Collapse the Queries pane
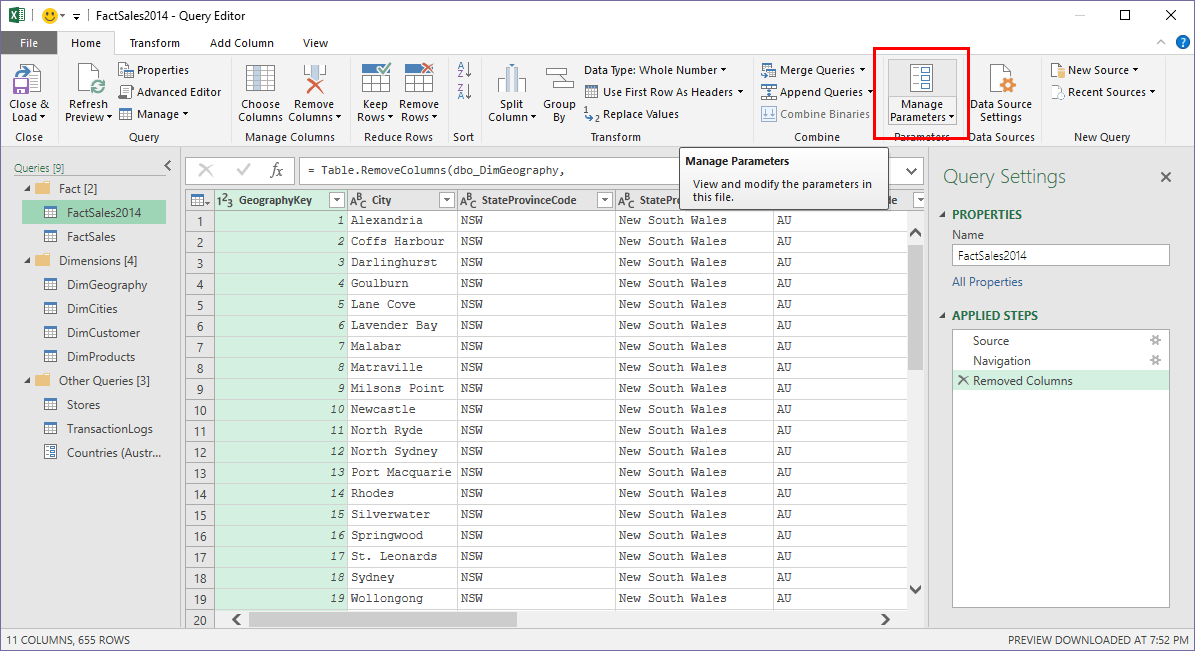The image size is (1195, 651). point(168,166)
